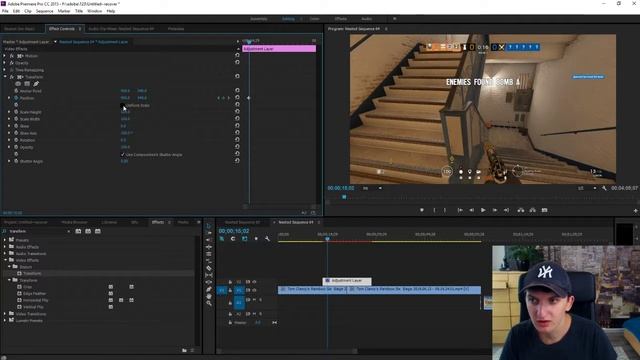Viewport: 640px width, 360px height.
Task: Uncheck Use Composition's Shutter Angle
Action: [x=122, y=155]
